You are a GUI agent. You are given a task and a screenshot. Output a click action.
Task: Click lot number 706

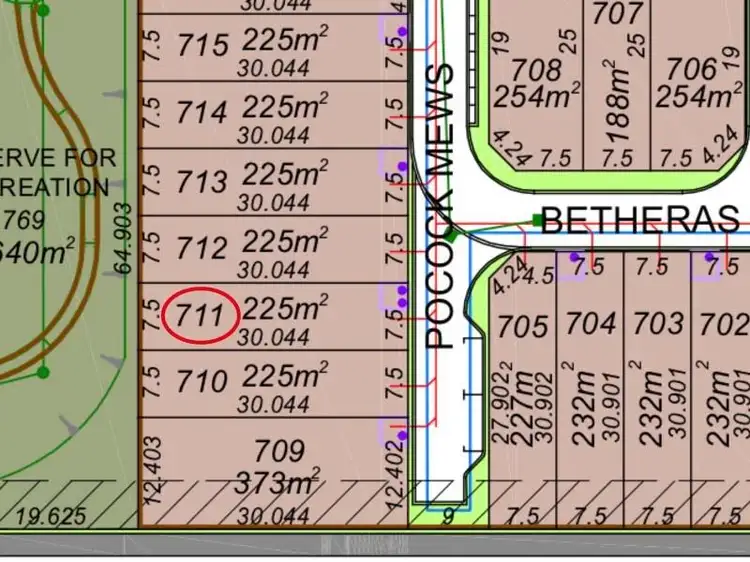tap(692, 68)
